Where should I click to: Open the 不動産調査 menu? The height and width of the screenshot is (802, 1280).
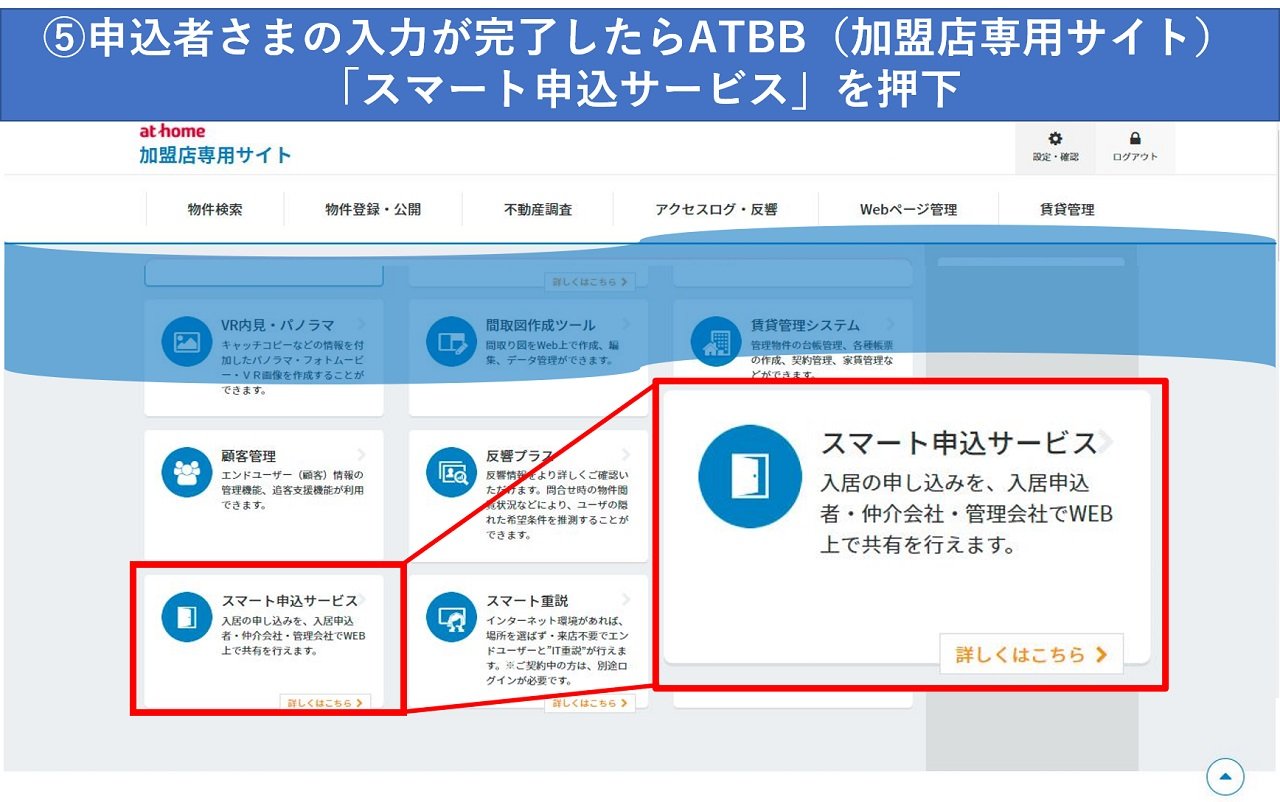(x=538, y=209)
